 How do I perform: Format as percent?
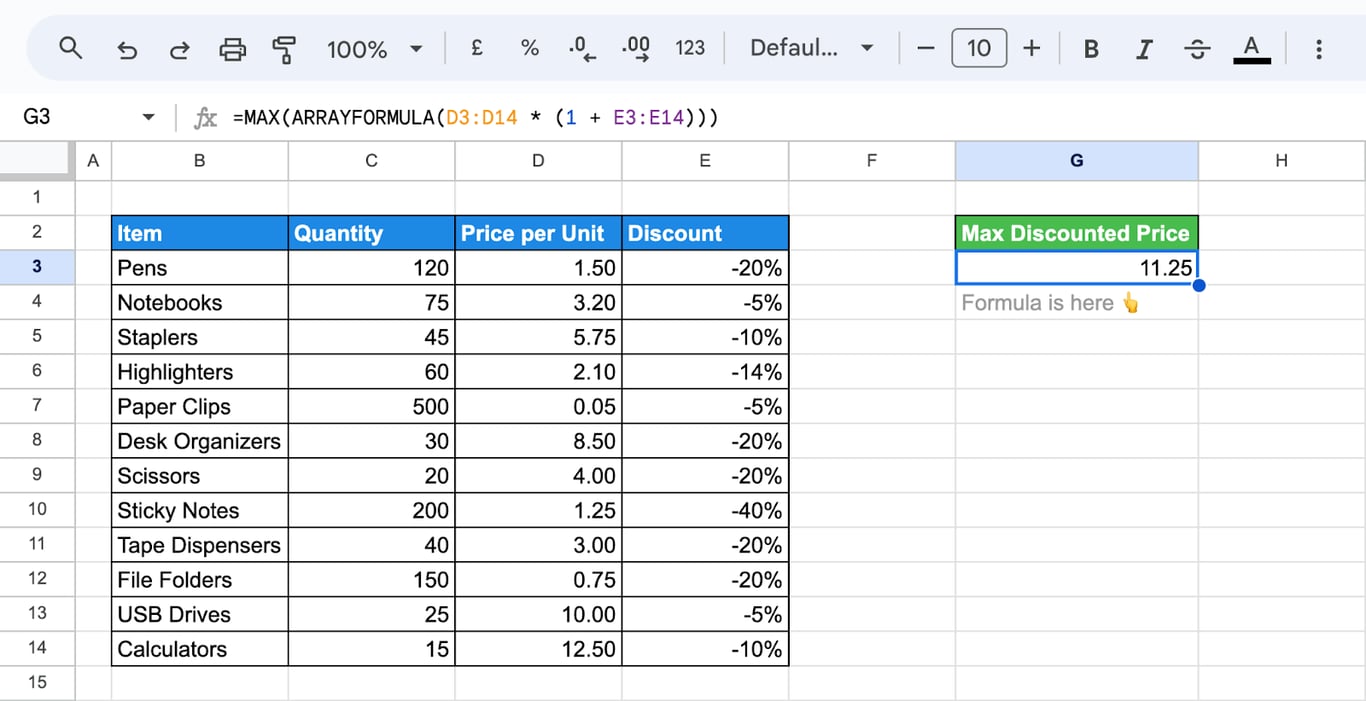click(x=530, y=47)
